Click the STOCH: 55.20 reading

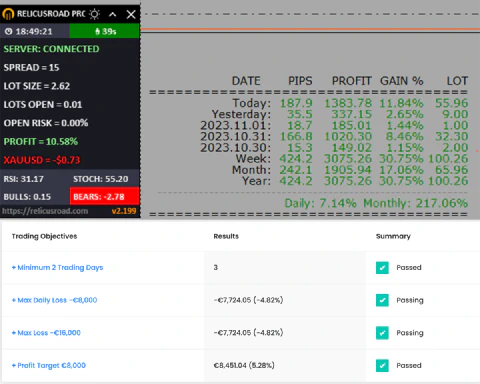coord(101,179)
